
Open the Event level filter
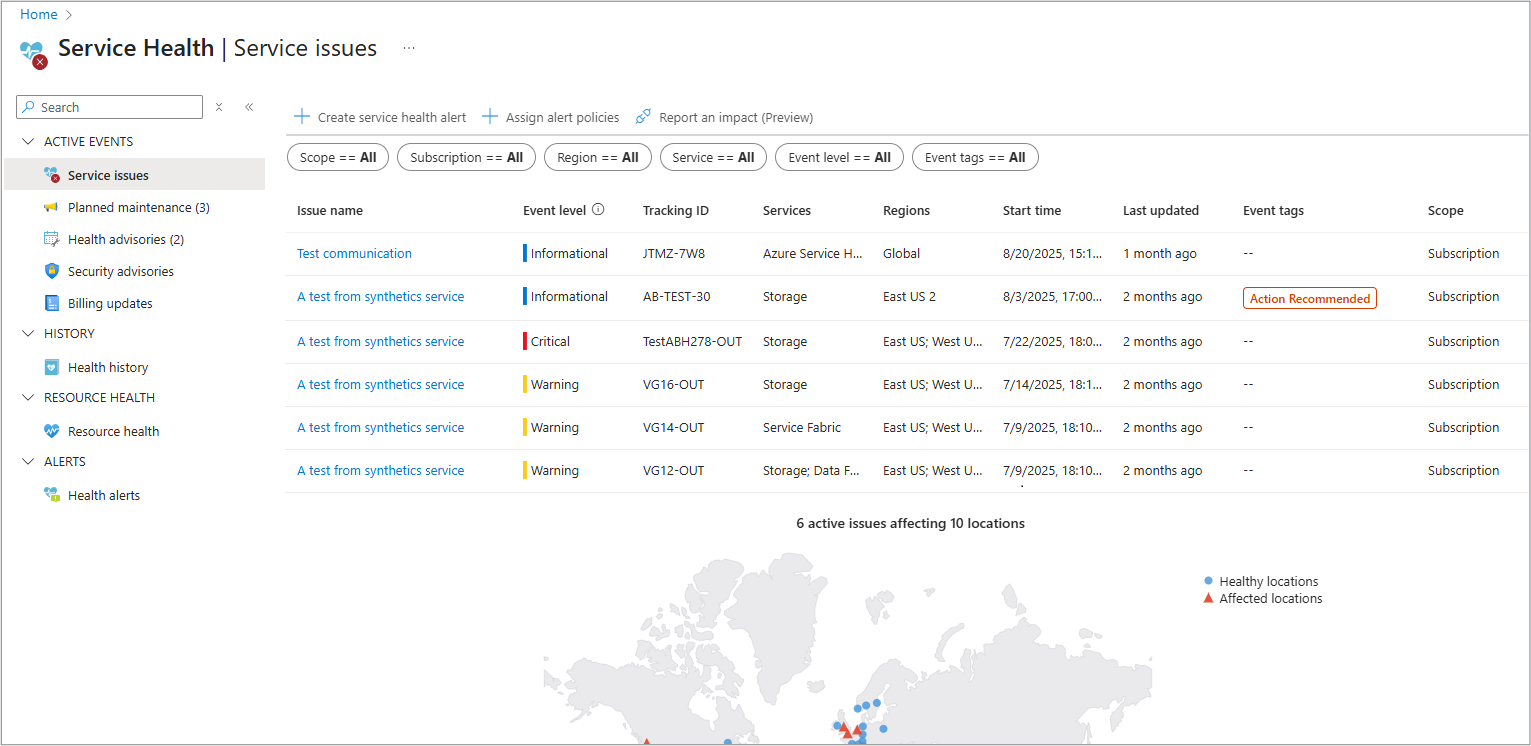[839, 157]
